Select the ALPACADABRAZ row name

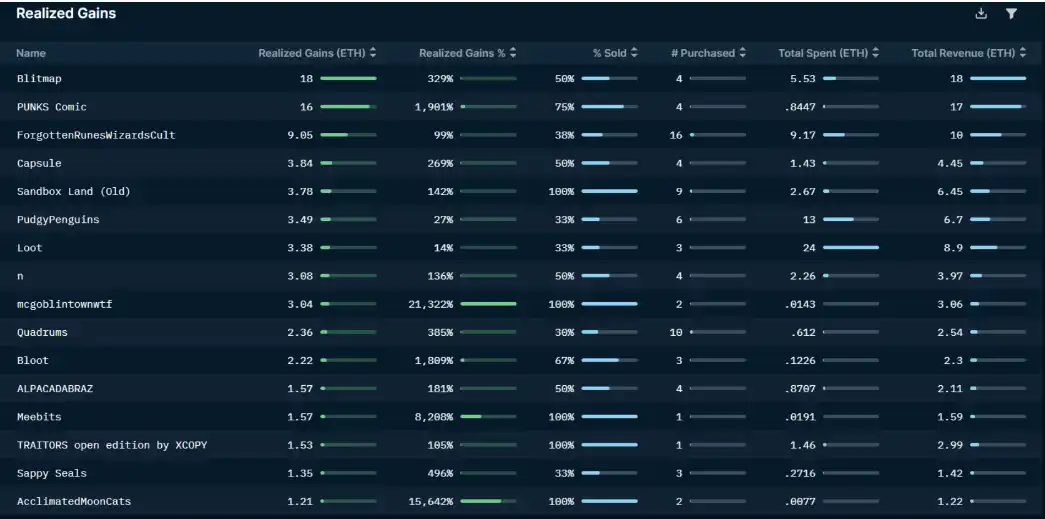pyautogui.click(x=55, y=388)
